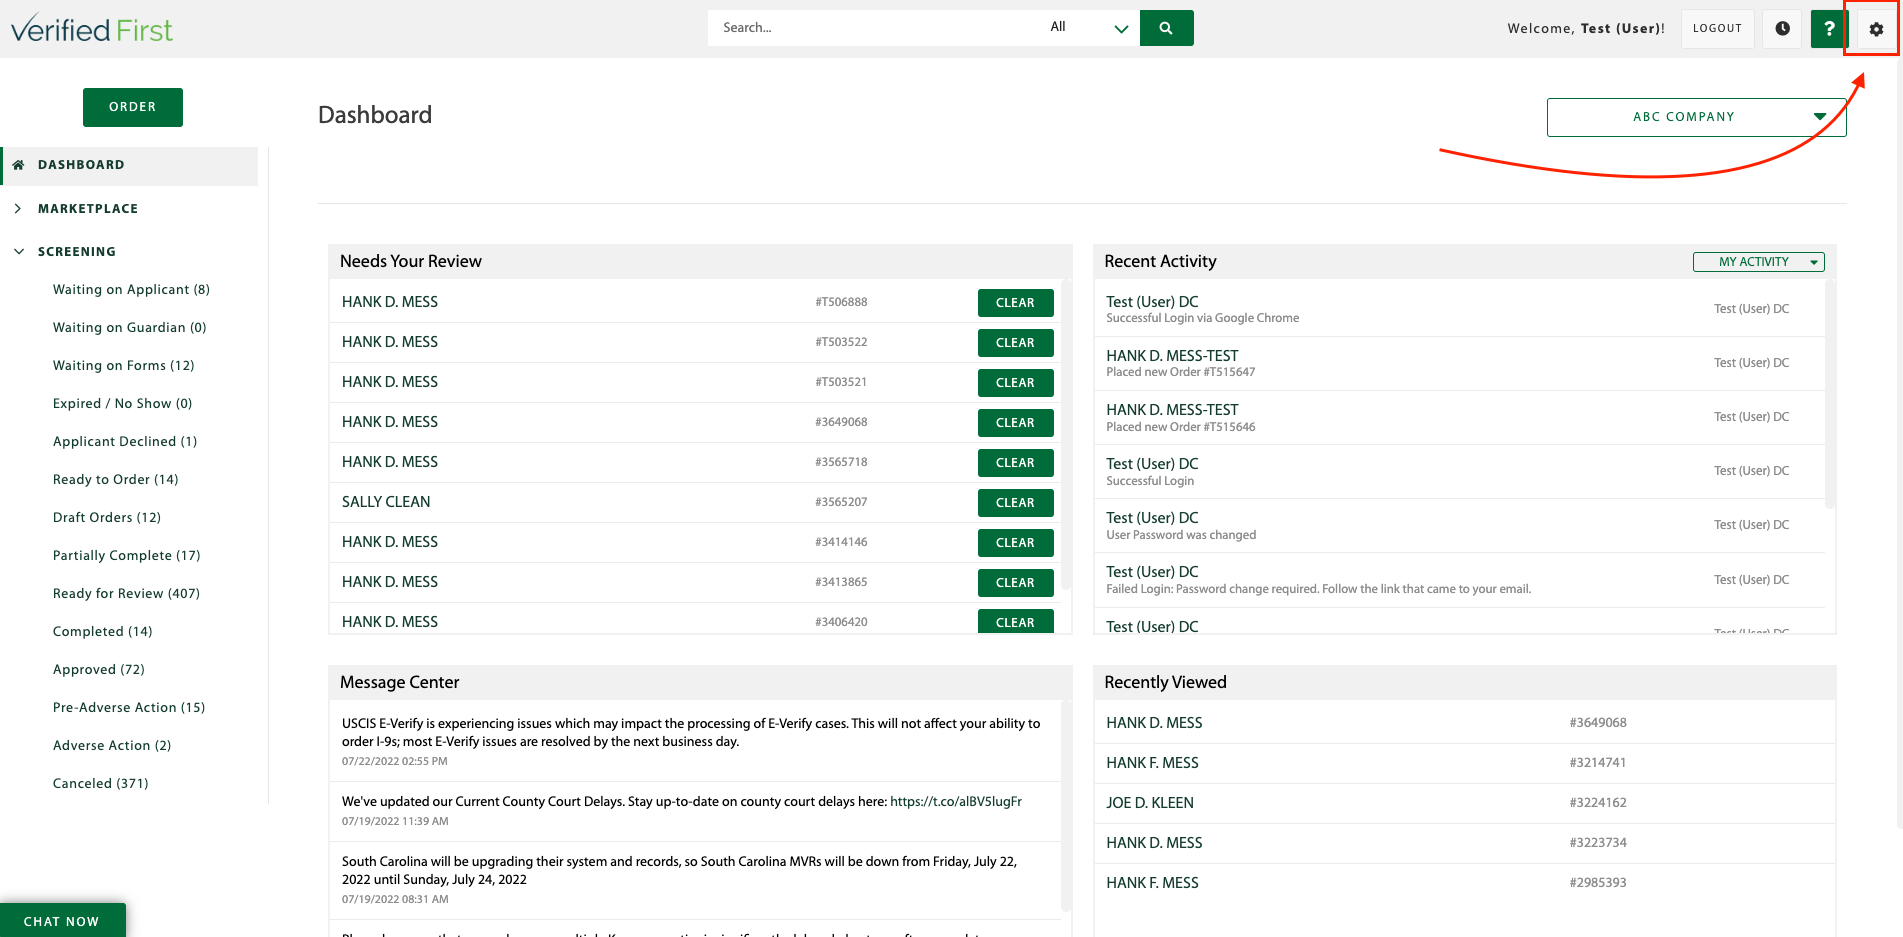
Task: Open Completed (14) list
Action: 102,632
